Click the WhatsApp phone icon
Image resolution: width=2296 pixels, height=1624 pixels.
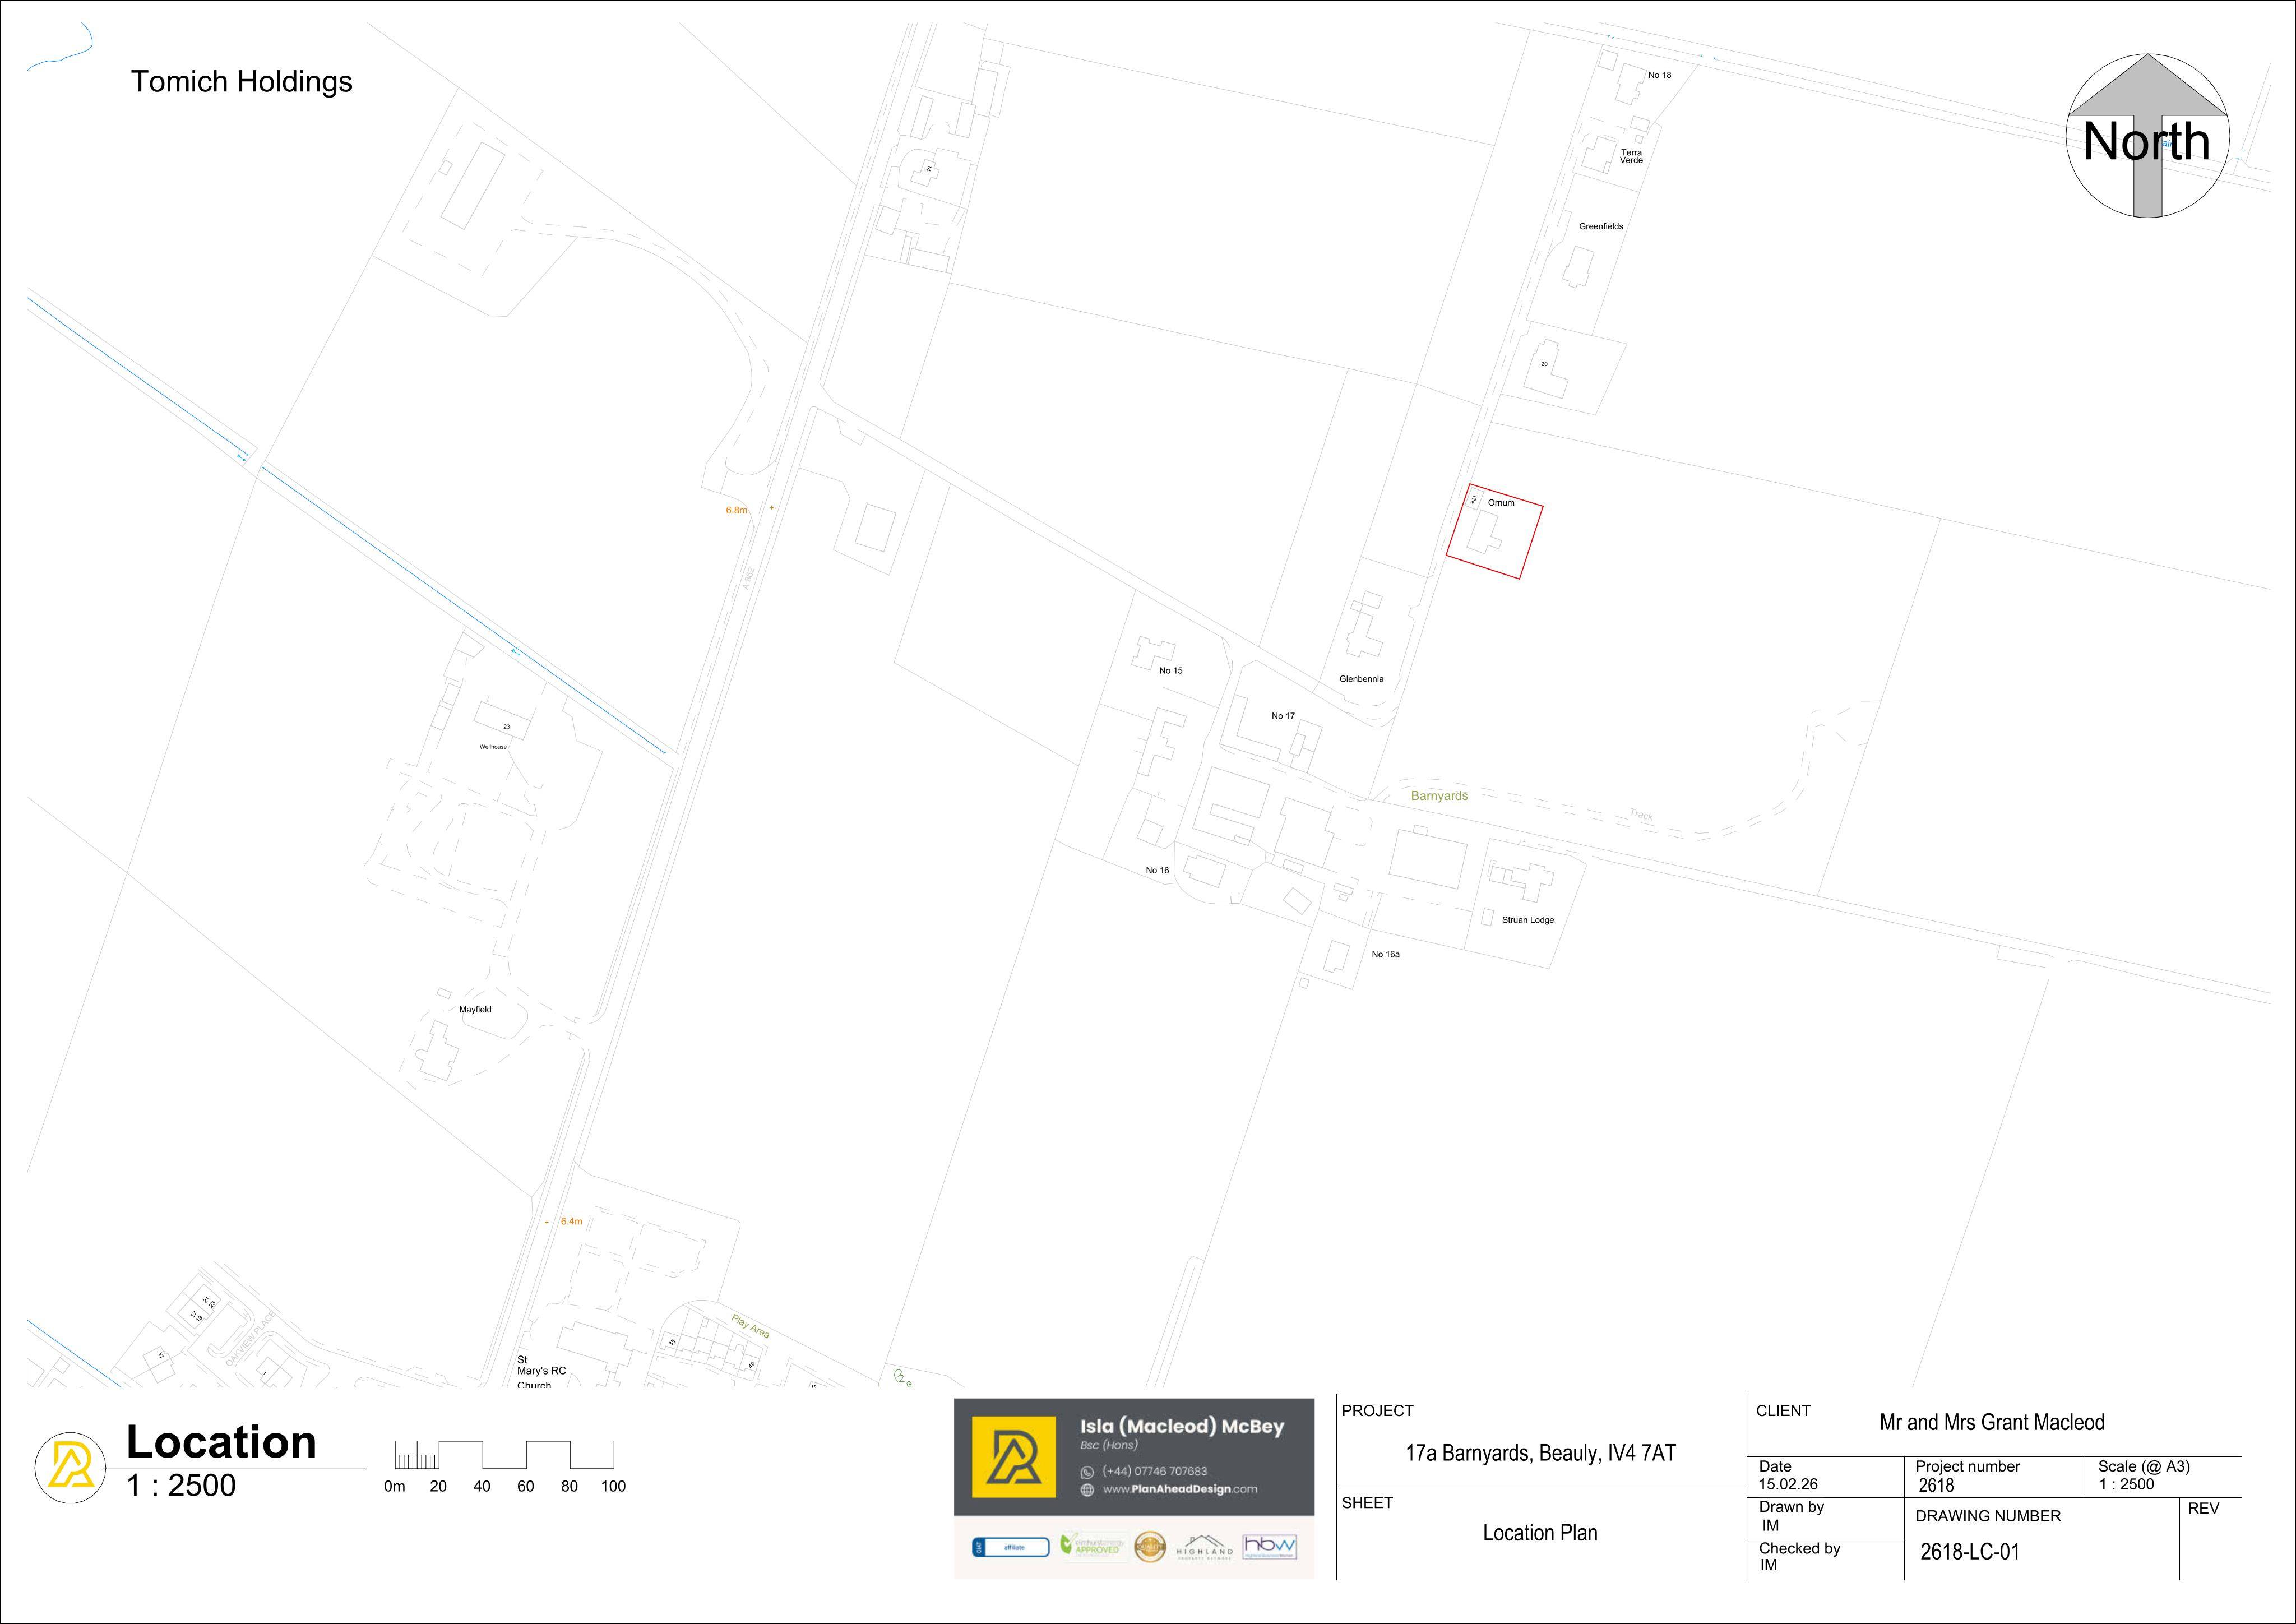[x=1087, y=1472]
